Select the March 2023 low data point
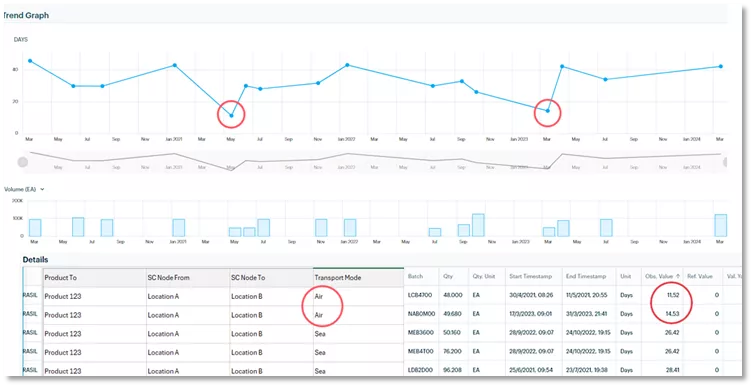753x387 pixels. [547, 111]
